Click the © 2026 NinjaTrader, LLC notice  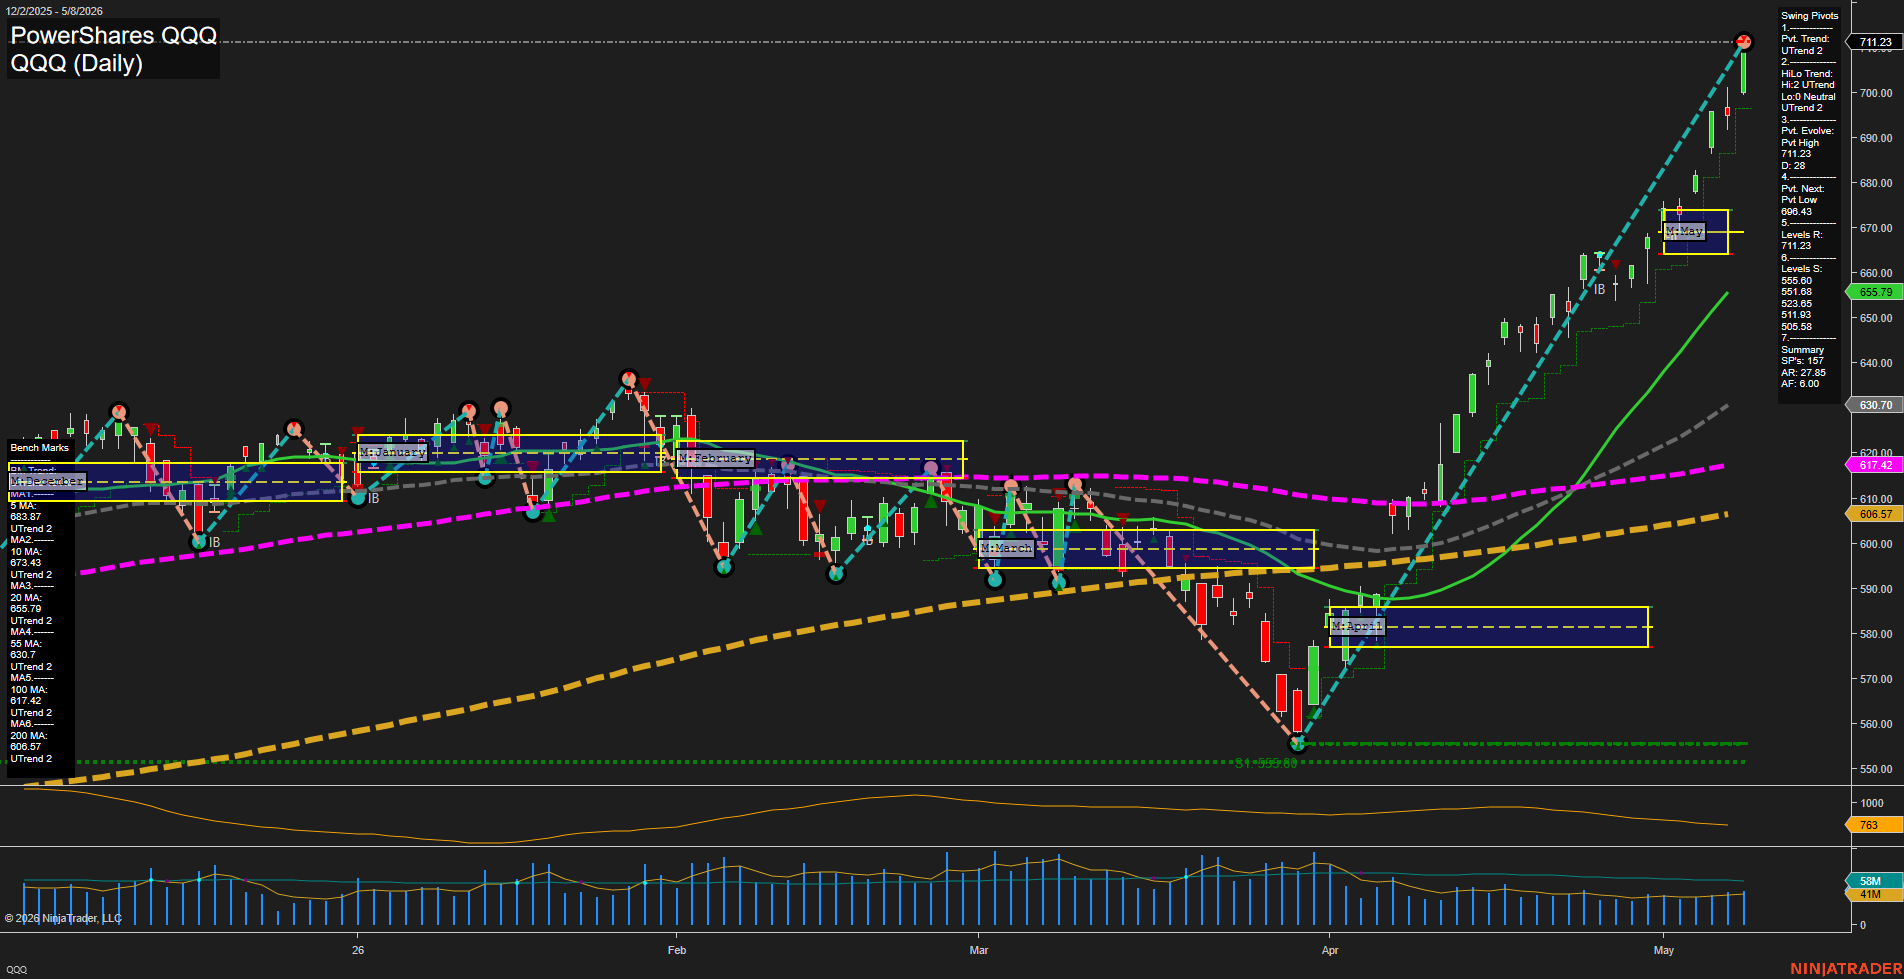point(63,918)
